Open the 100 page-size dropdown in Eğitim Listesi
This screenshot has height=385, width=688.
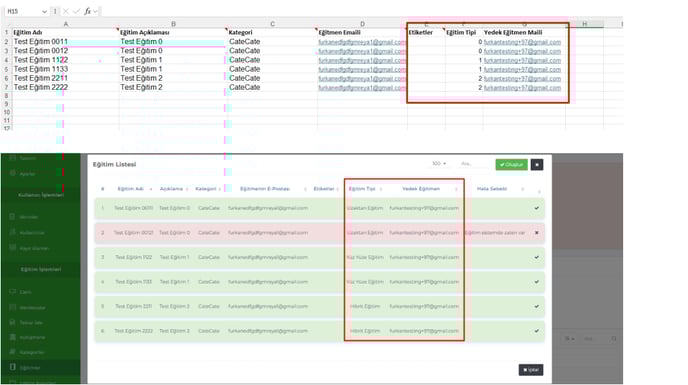[439, 164]
